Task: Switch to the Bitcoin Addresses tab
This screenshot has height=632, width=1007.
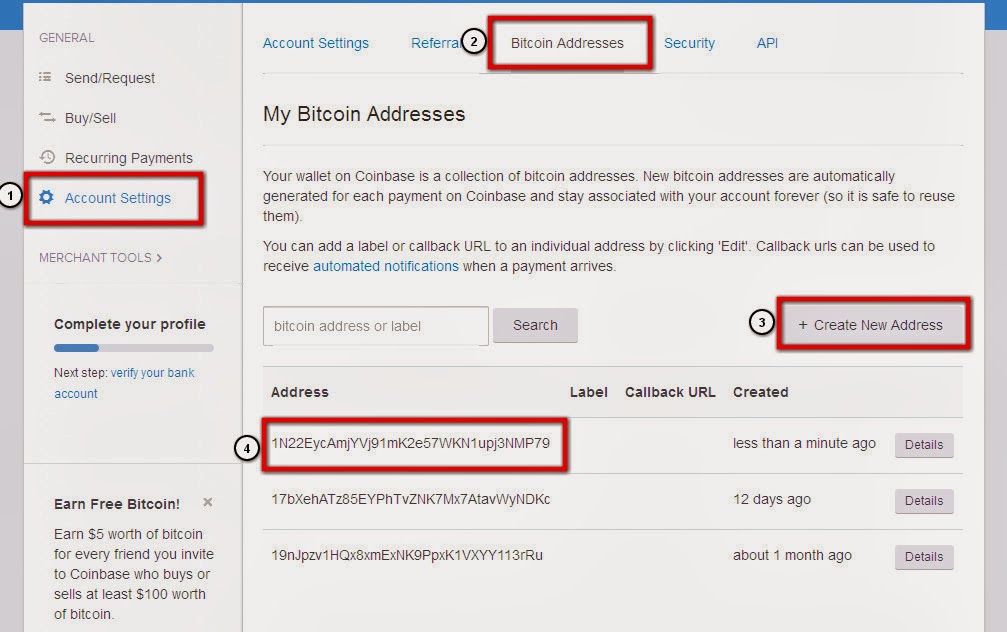Action: pyautogui.click(x=567, y=43)
